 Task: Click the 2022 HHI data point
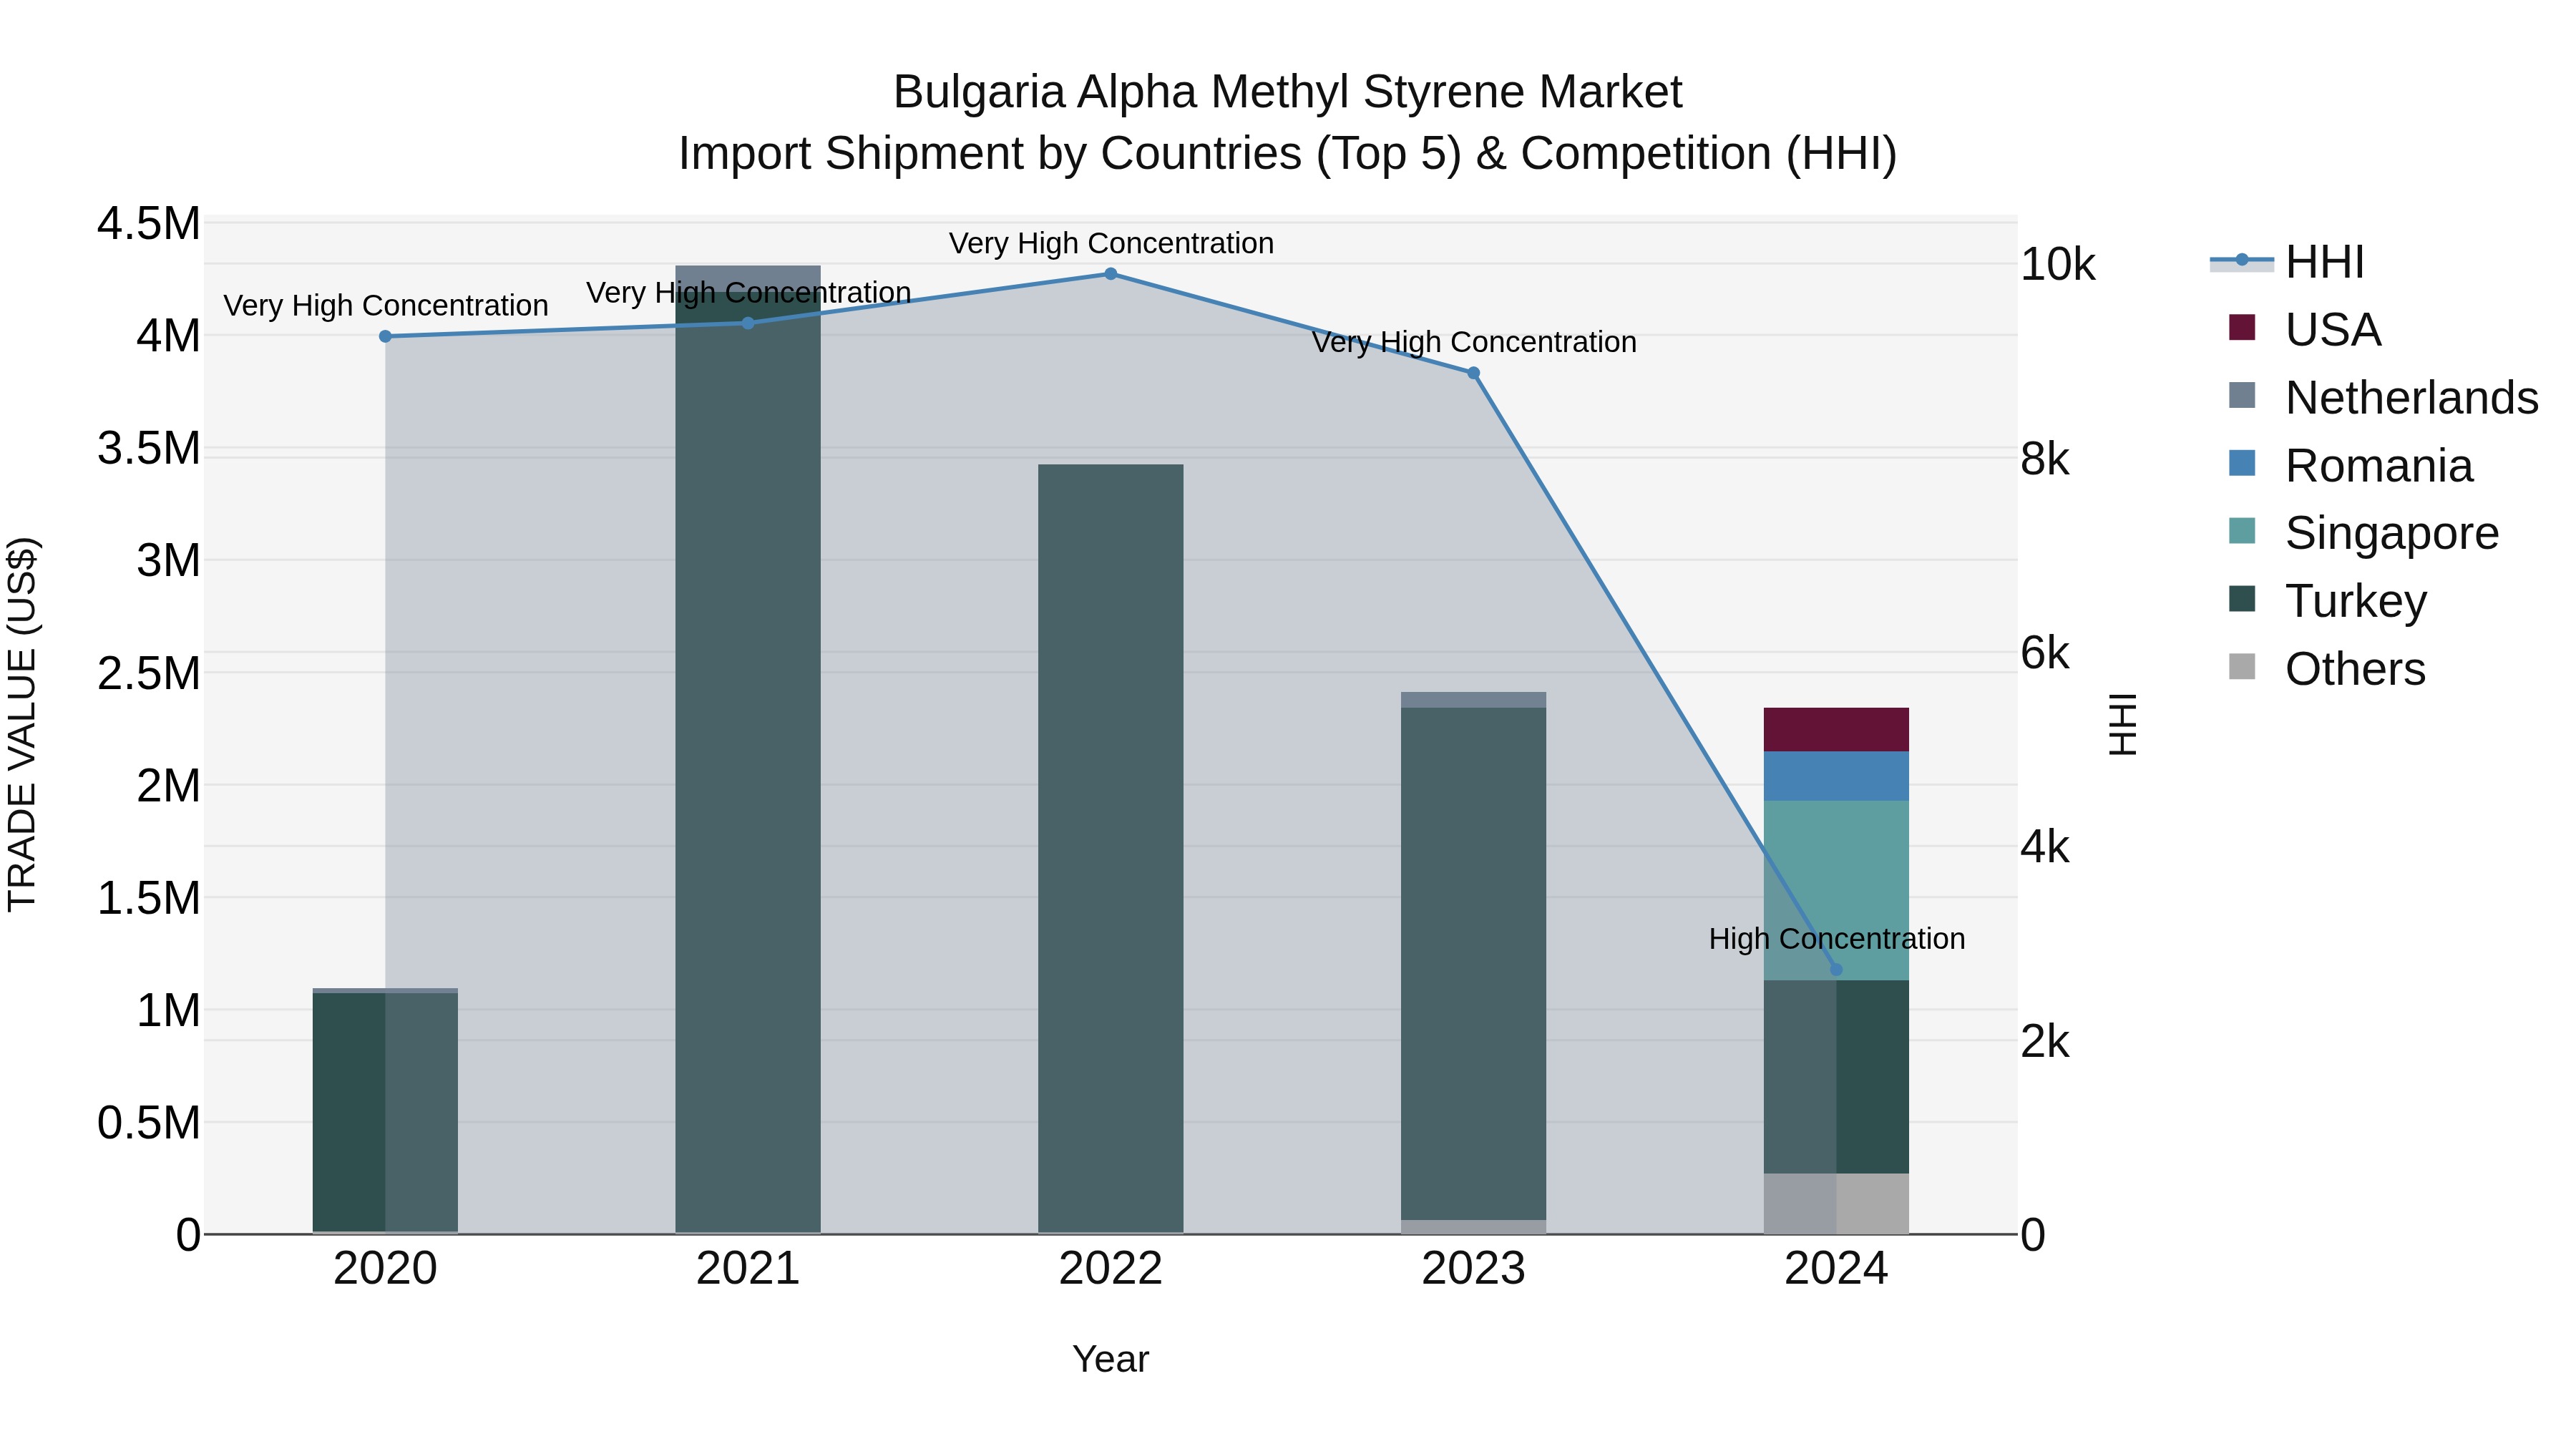point(1110,274)
